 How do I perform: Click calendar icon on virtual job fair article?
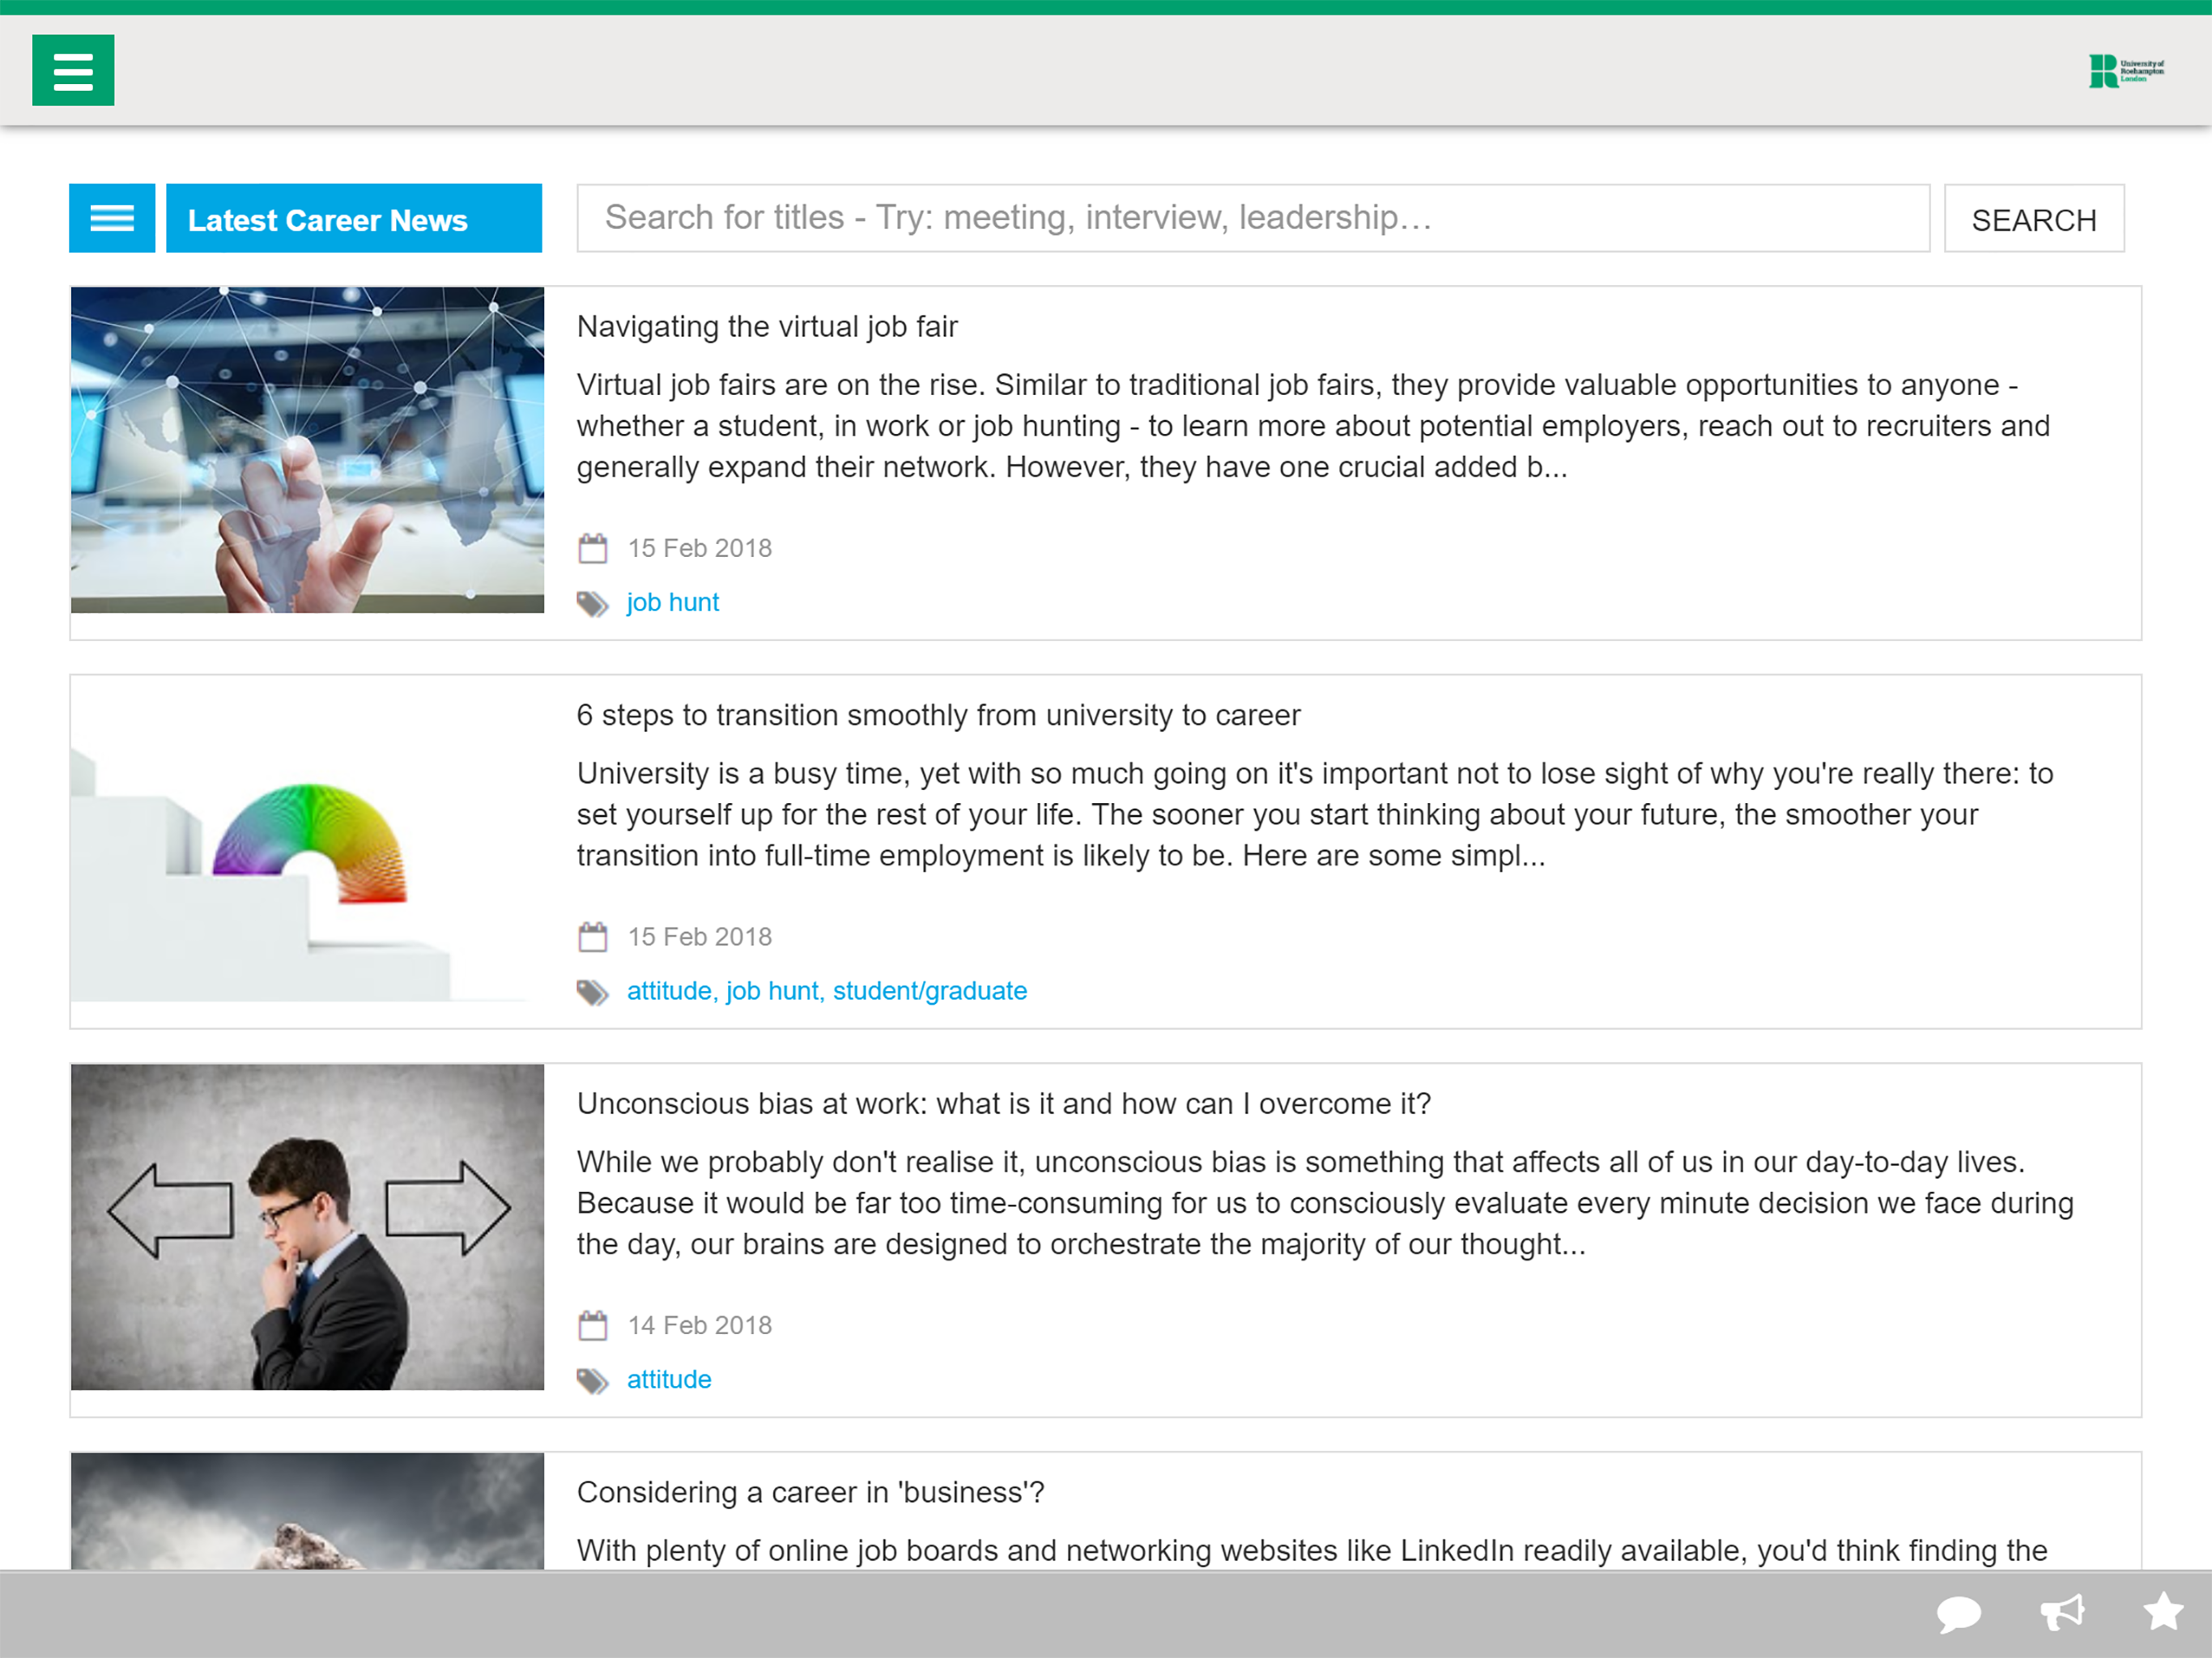(593, 548)
